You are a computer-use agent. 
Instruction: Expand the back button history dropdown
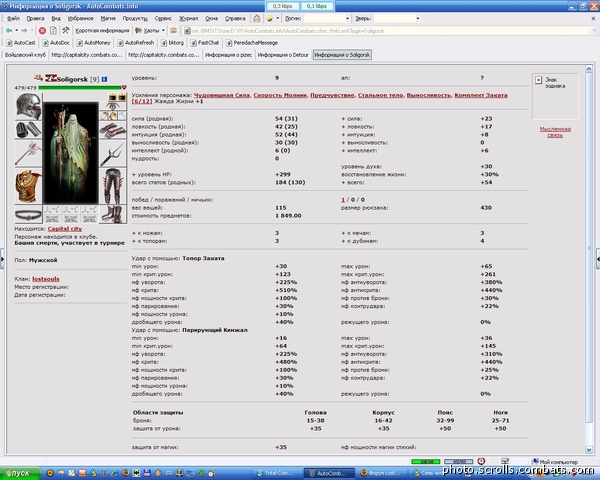click(16, 30)
